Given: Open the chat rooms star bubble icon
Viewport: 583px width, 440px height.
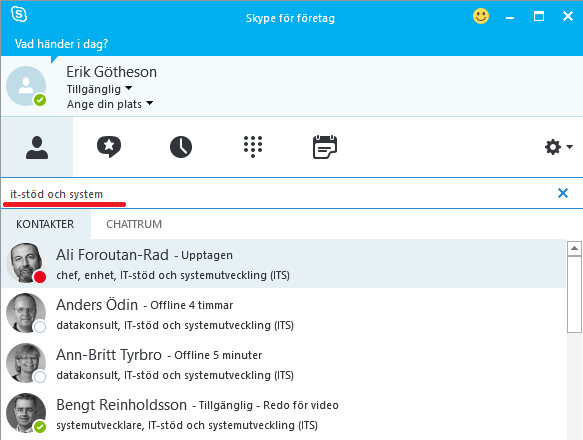Looking at the screenshot, I should (109, 147).
